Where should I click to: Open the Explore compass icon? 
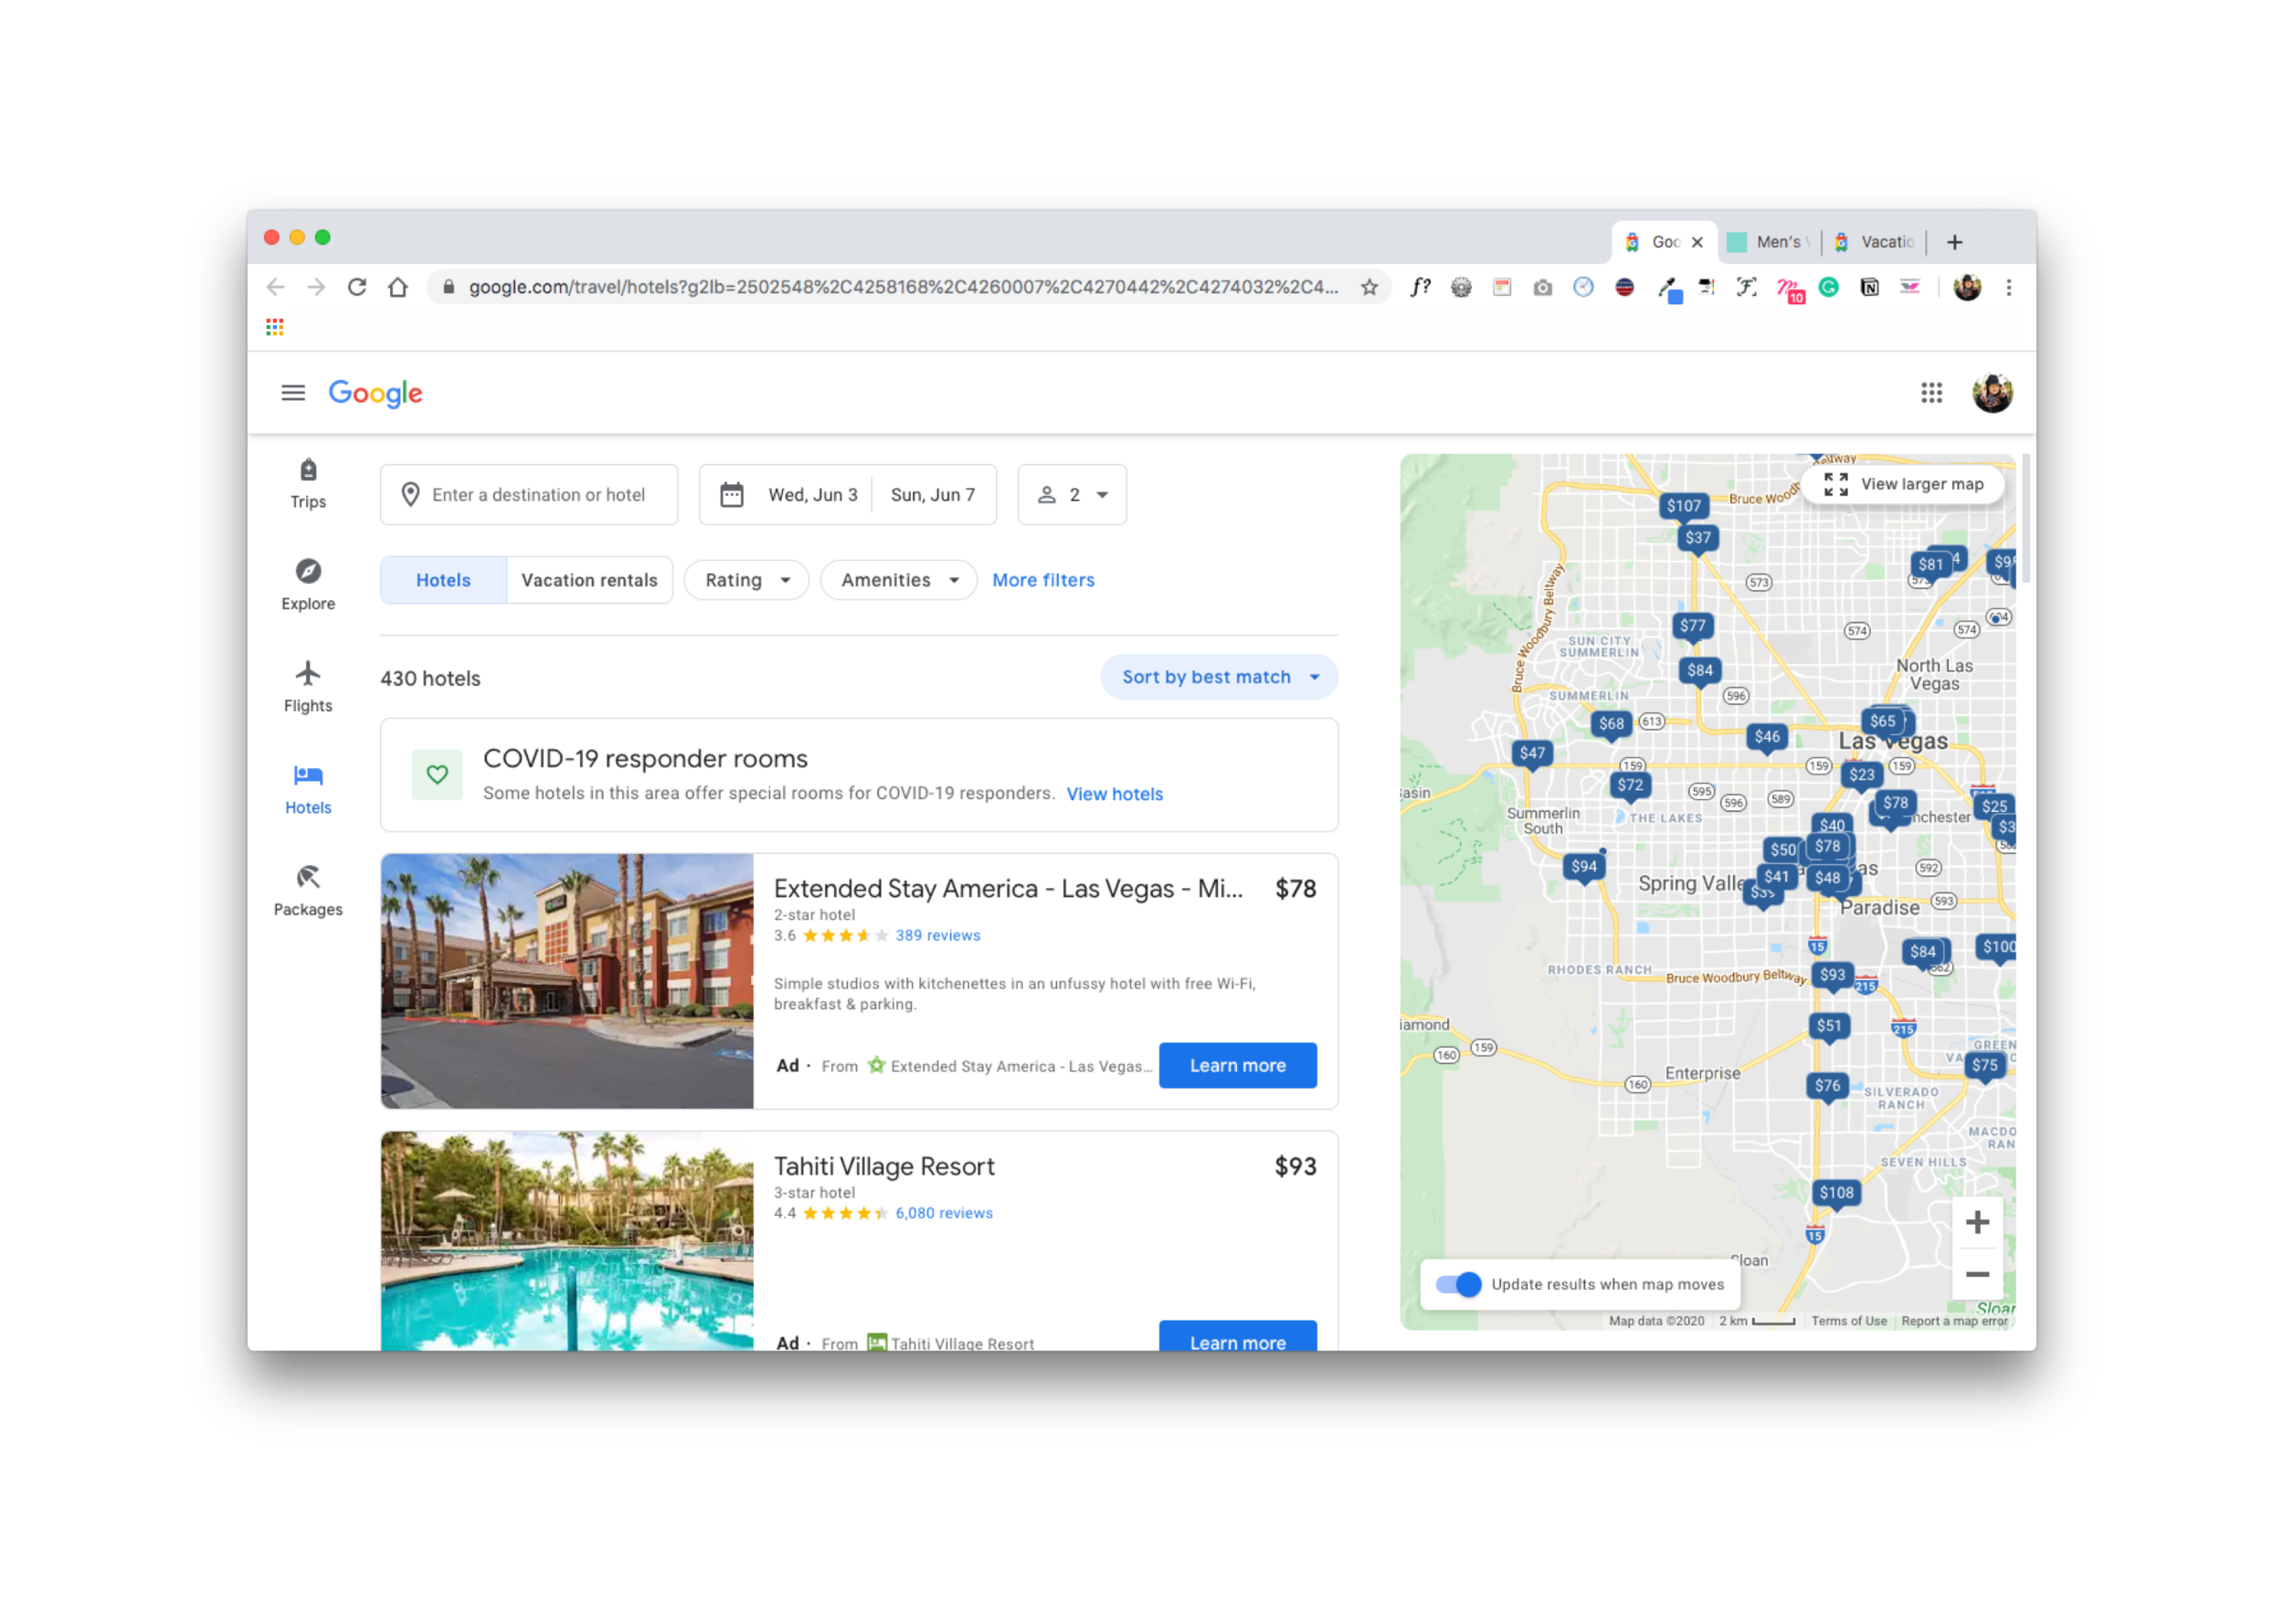[x=308, y=571]
